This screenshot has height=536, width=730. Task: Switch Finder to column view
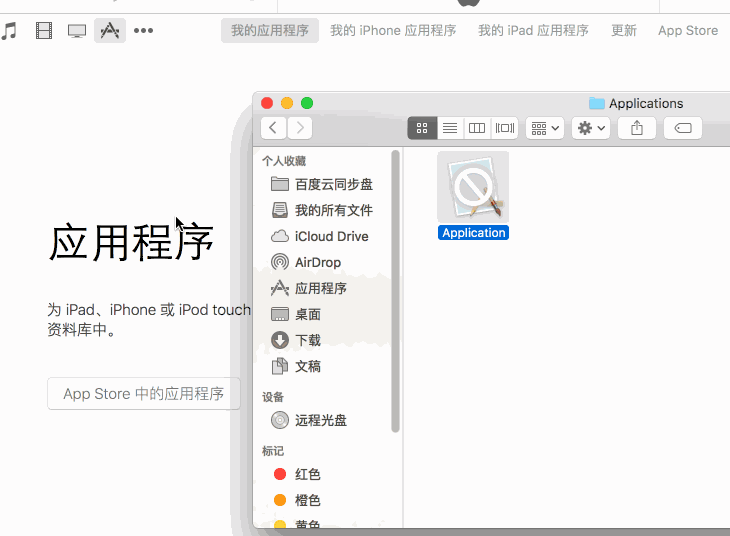click(477, 128)
